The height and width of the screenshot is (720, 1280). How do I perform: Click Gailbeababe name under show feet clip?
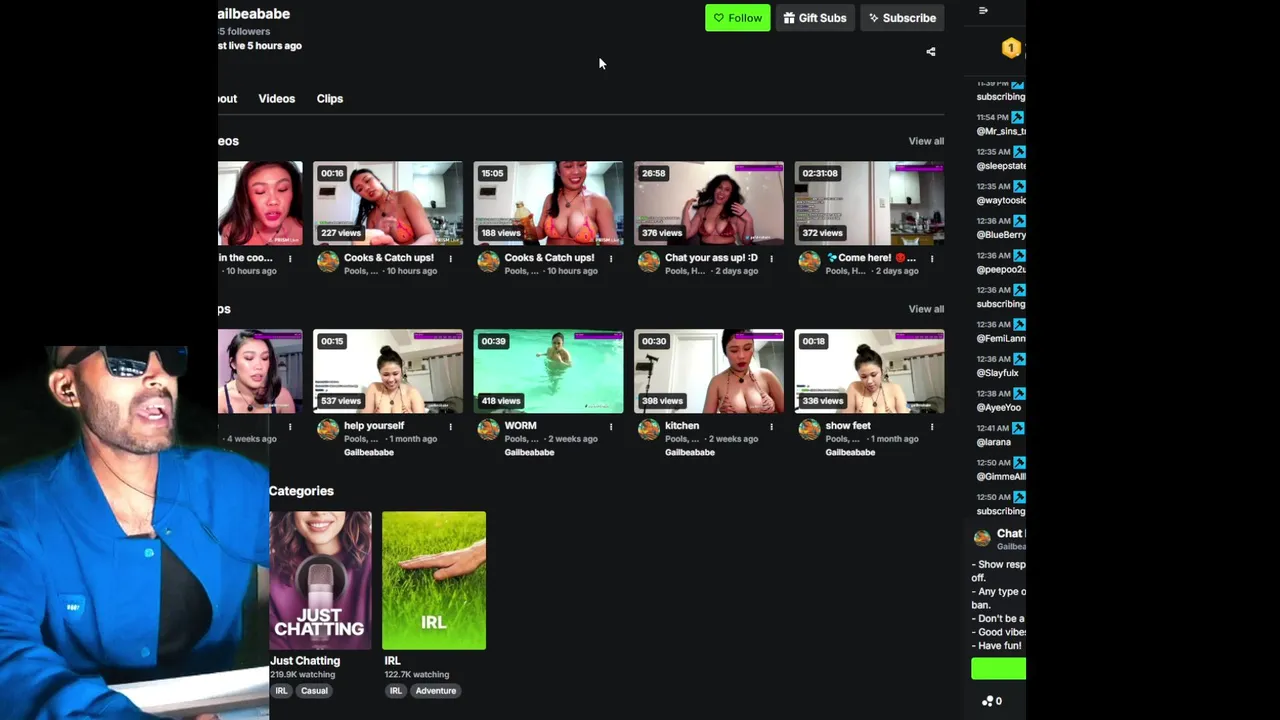(x=850, y=453)
